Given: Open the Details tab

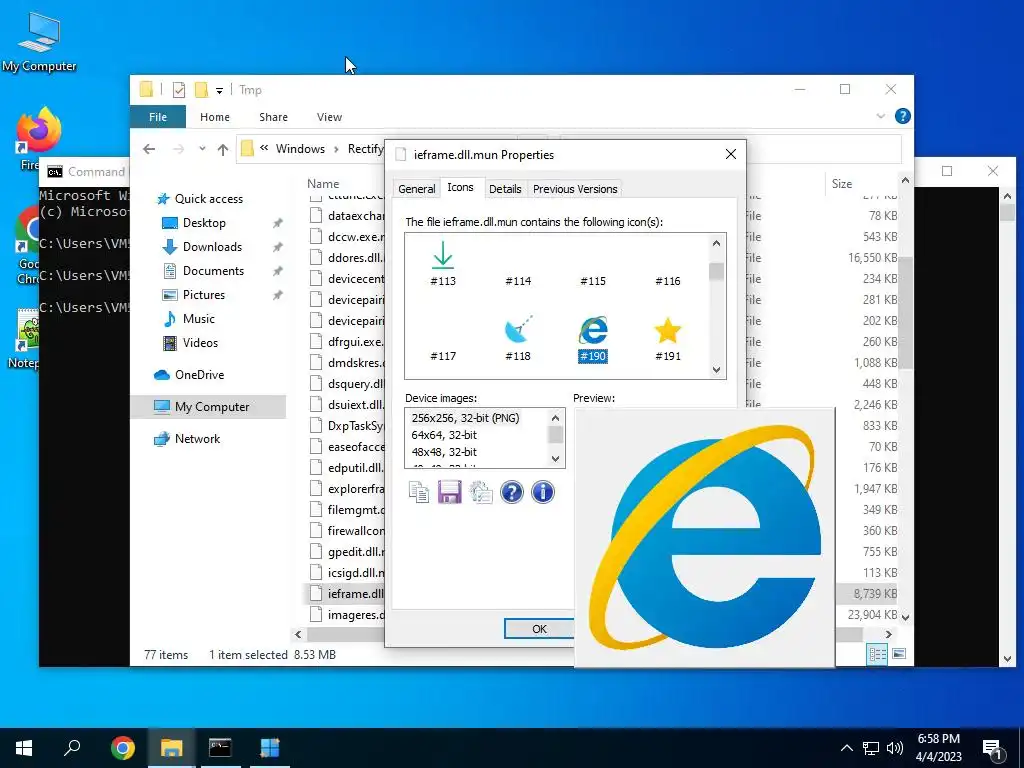Looking at the screenshot, I should coord(505,189).
